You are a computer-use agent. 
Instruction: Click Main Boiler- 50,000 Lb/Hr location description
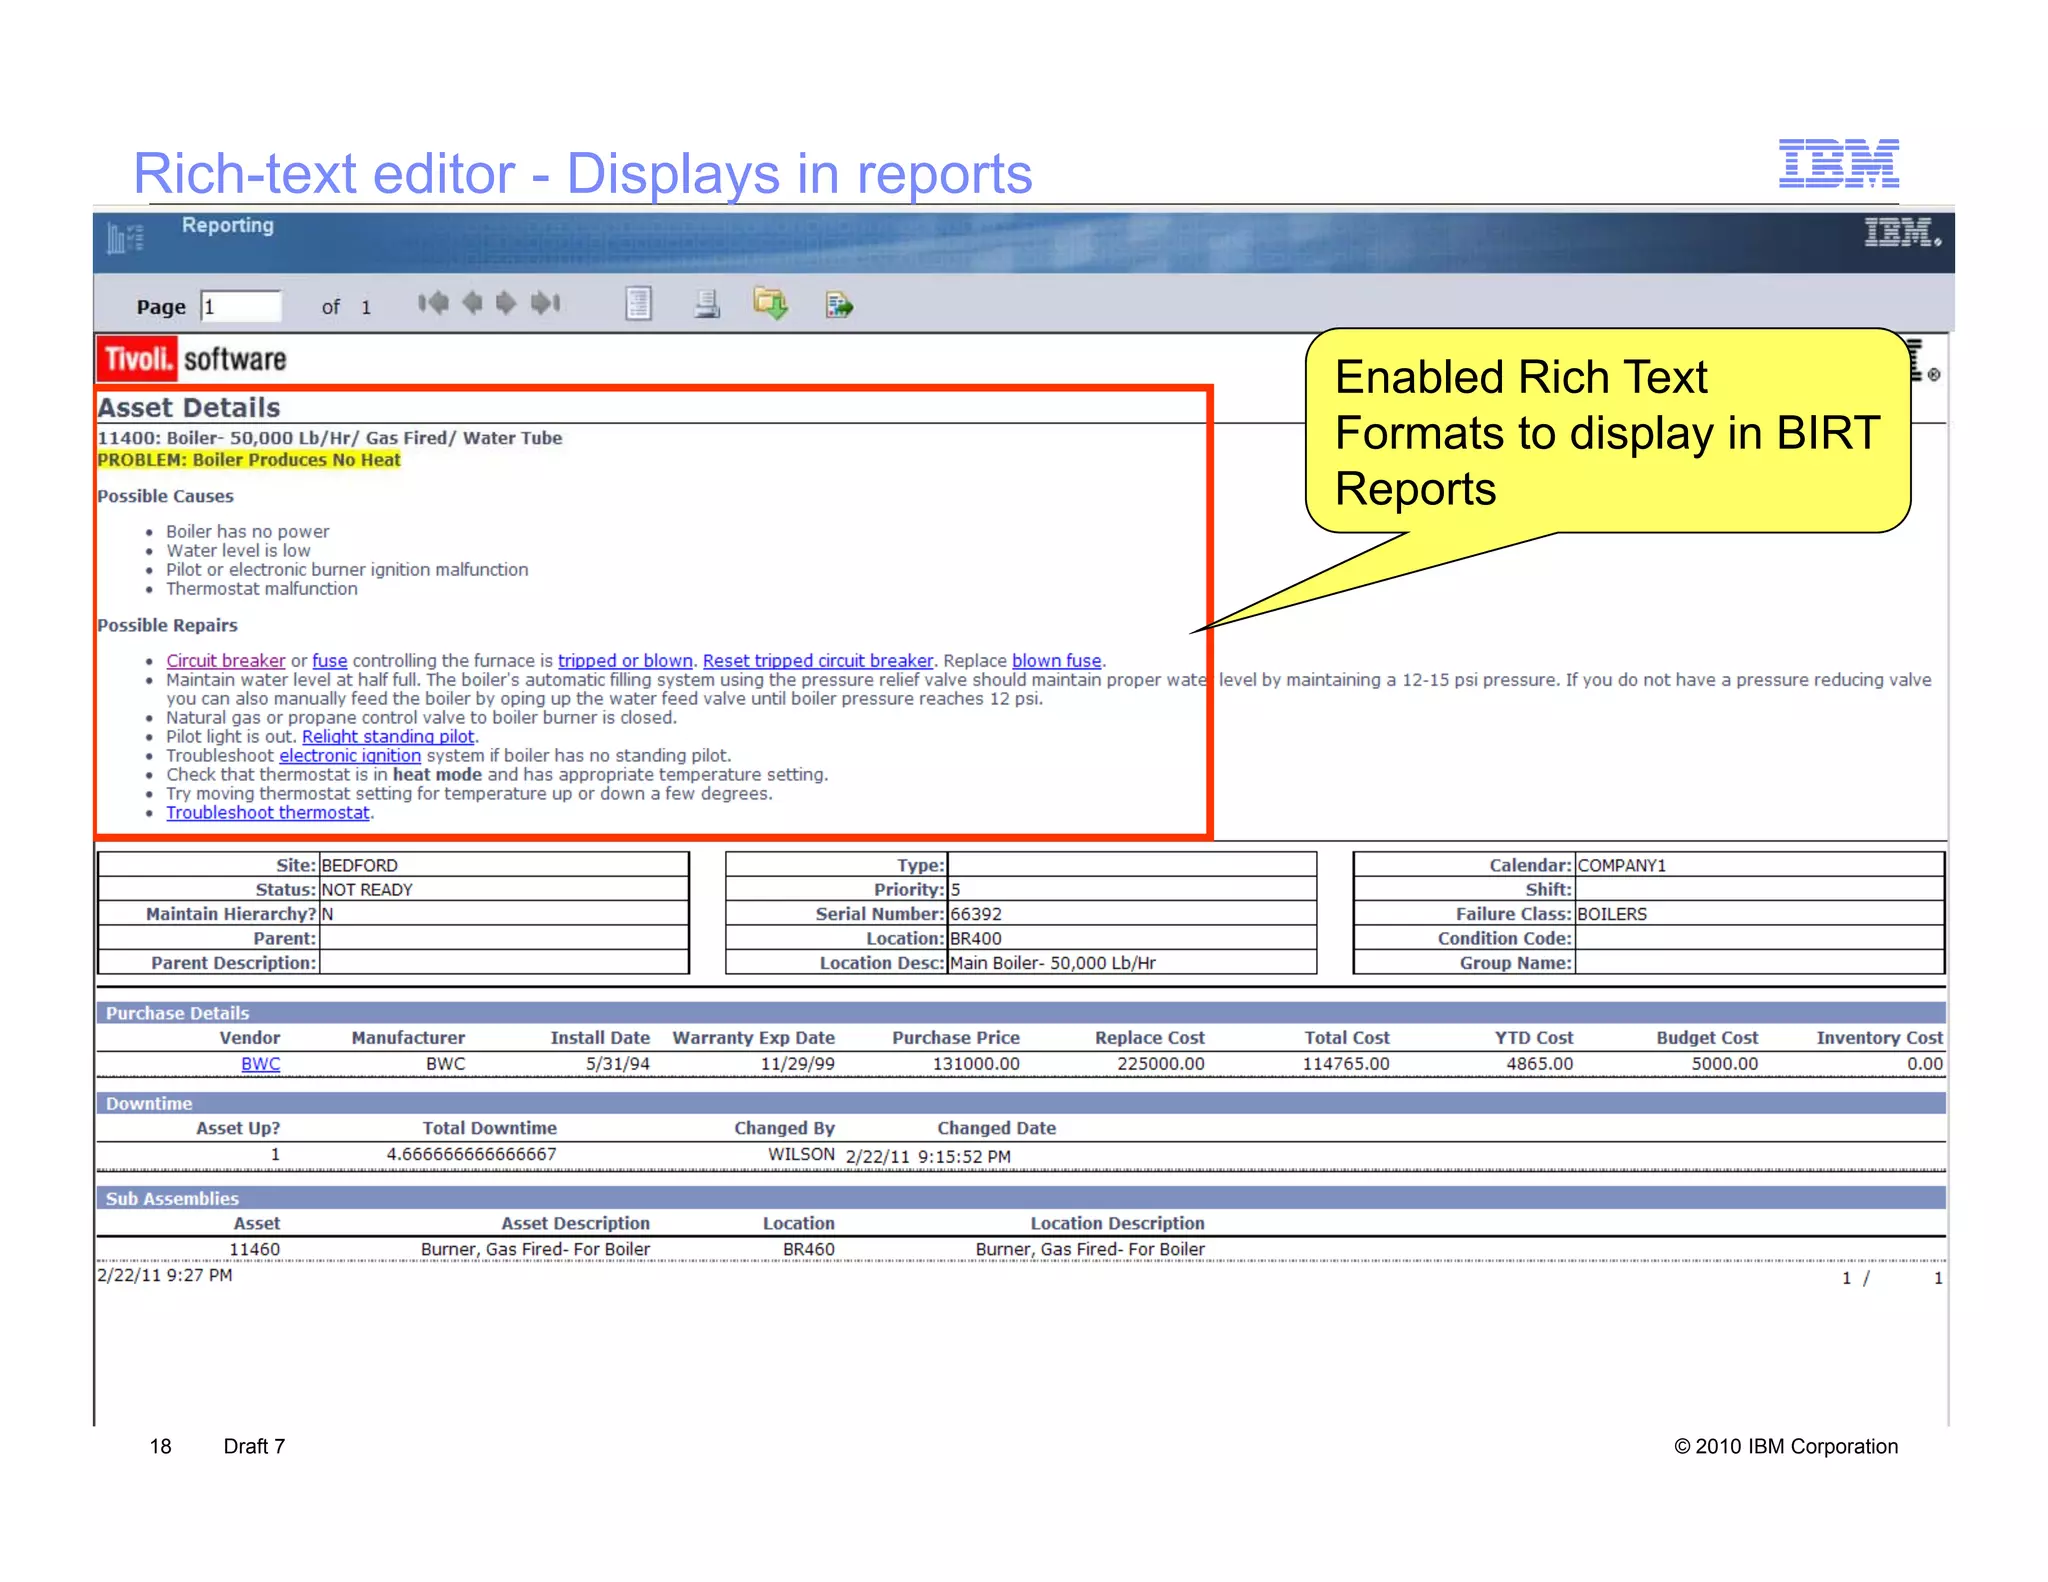pos(1053,963)
